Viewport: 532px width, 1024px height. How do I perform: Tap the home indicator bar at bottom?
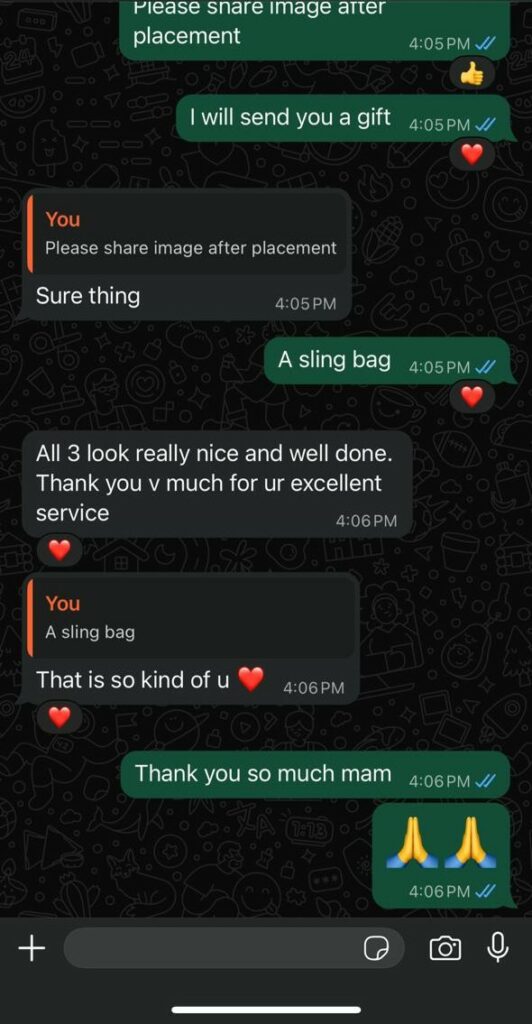pos(266,1010)
